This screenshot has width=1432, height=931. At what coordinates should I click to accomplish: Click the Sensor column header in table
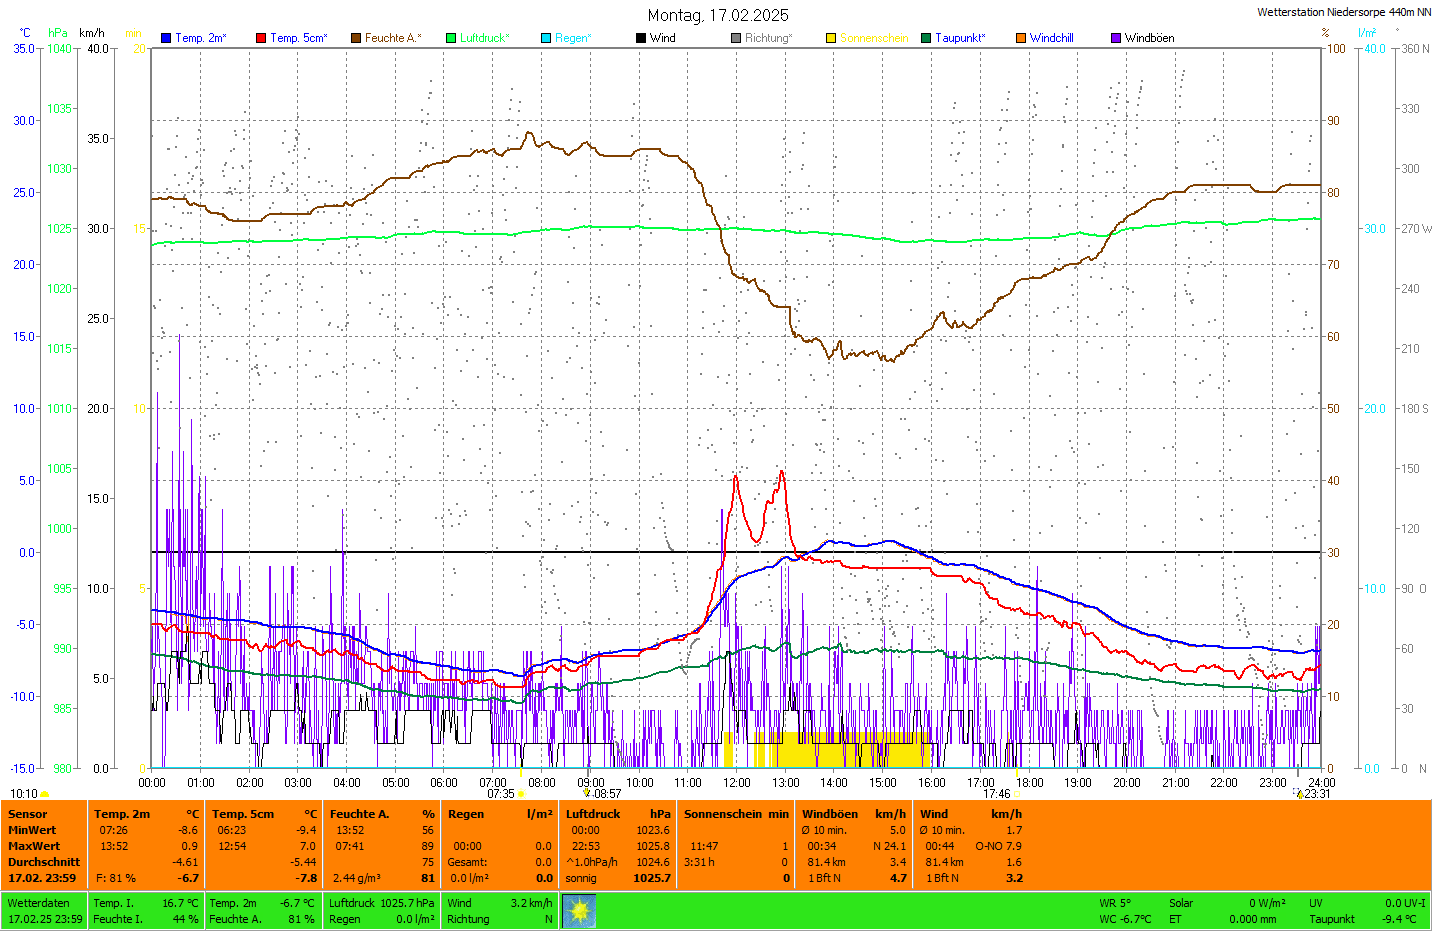[28, 814]
